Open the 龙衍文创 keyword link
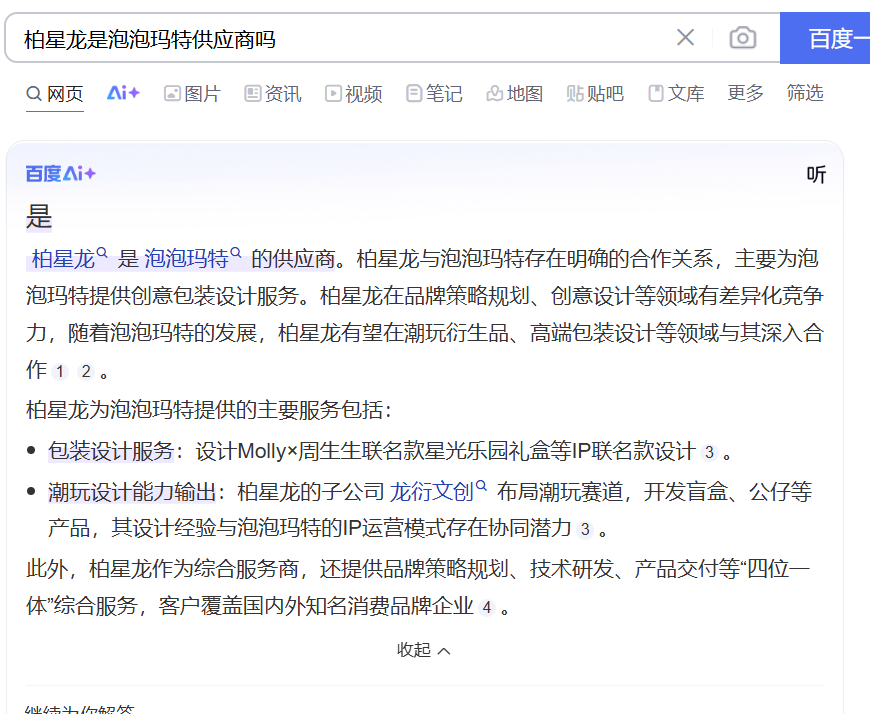Screen dimensions: 870x714 pos(432,492)
